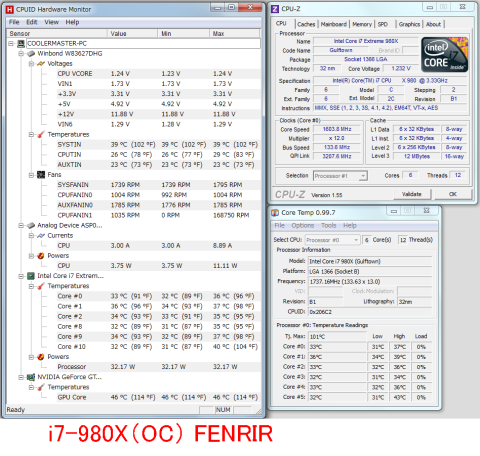Open the Hardware Monitor View menu

click(x=52, y=22)
